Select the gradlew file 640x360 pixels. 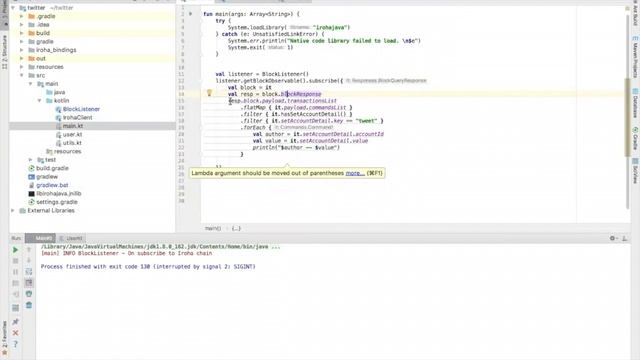click(47, 177)
